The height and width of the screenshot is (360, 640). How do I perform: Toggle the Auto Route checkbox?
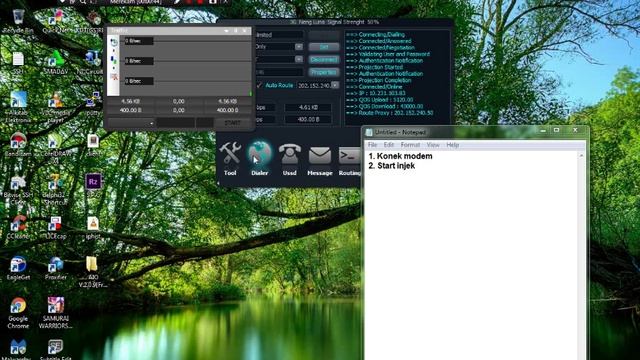coord(259,85)
